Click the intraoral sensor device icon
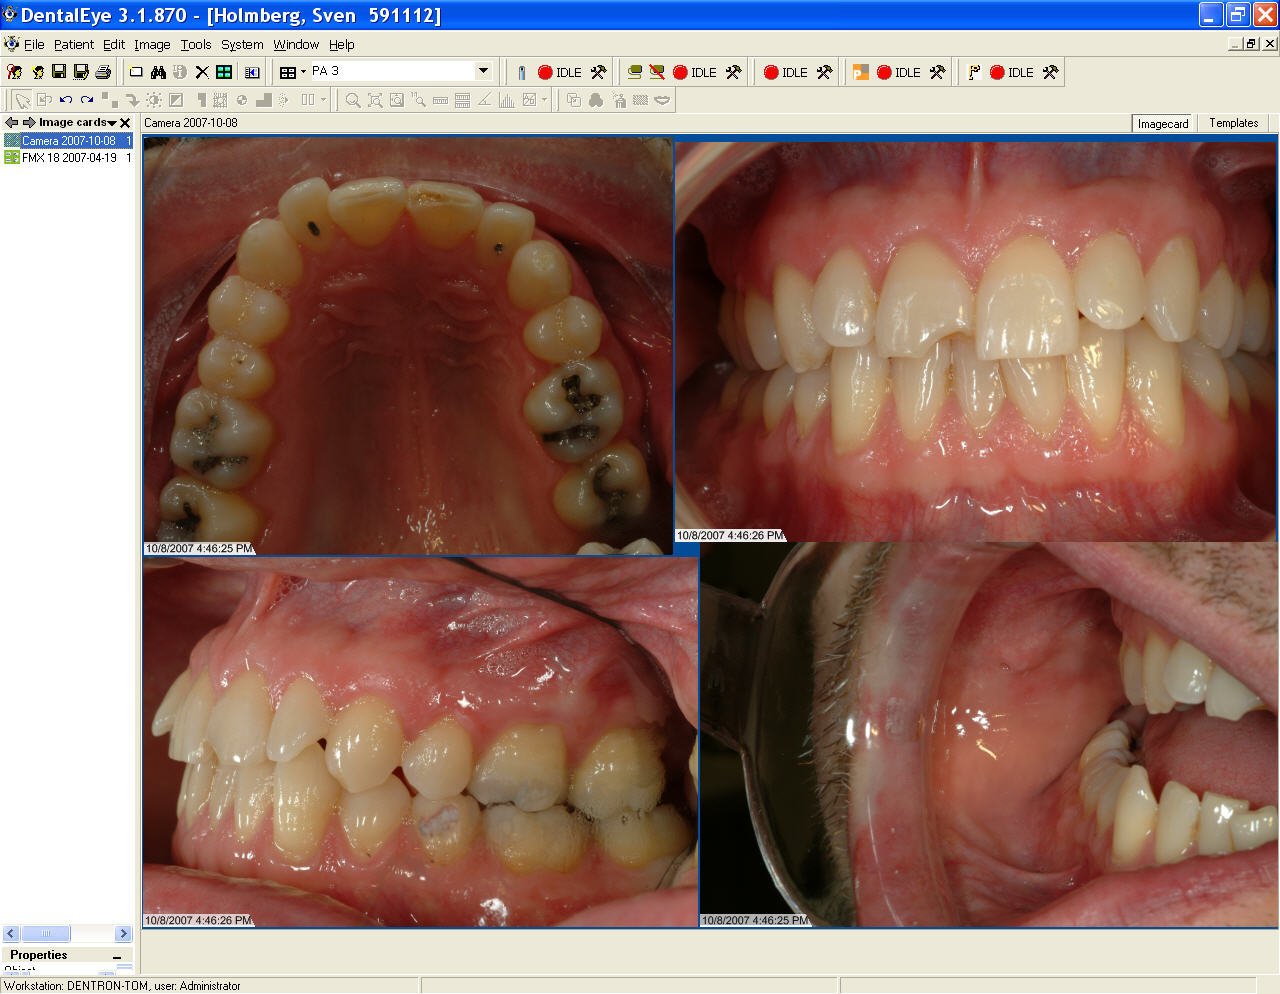The height and width of the screenshot is (994, 1280). coord(521,72)
